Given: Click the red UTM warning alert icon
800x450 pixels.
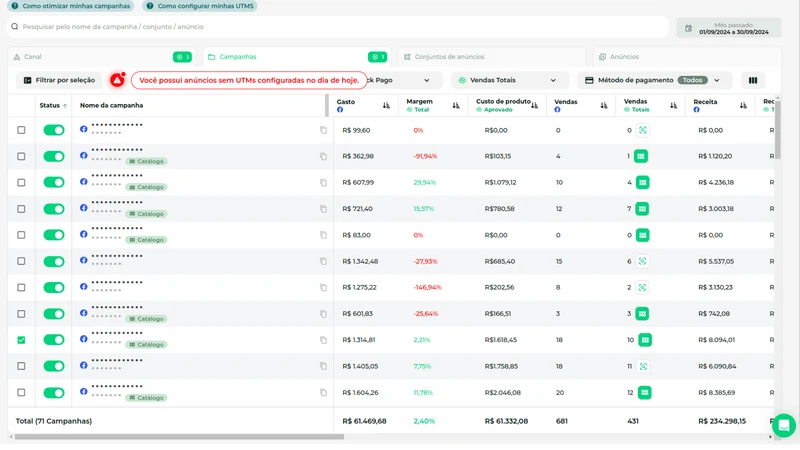Looking at the screenshot, I should [117, 80].
